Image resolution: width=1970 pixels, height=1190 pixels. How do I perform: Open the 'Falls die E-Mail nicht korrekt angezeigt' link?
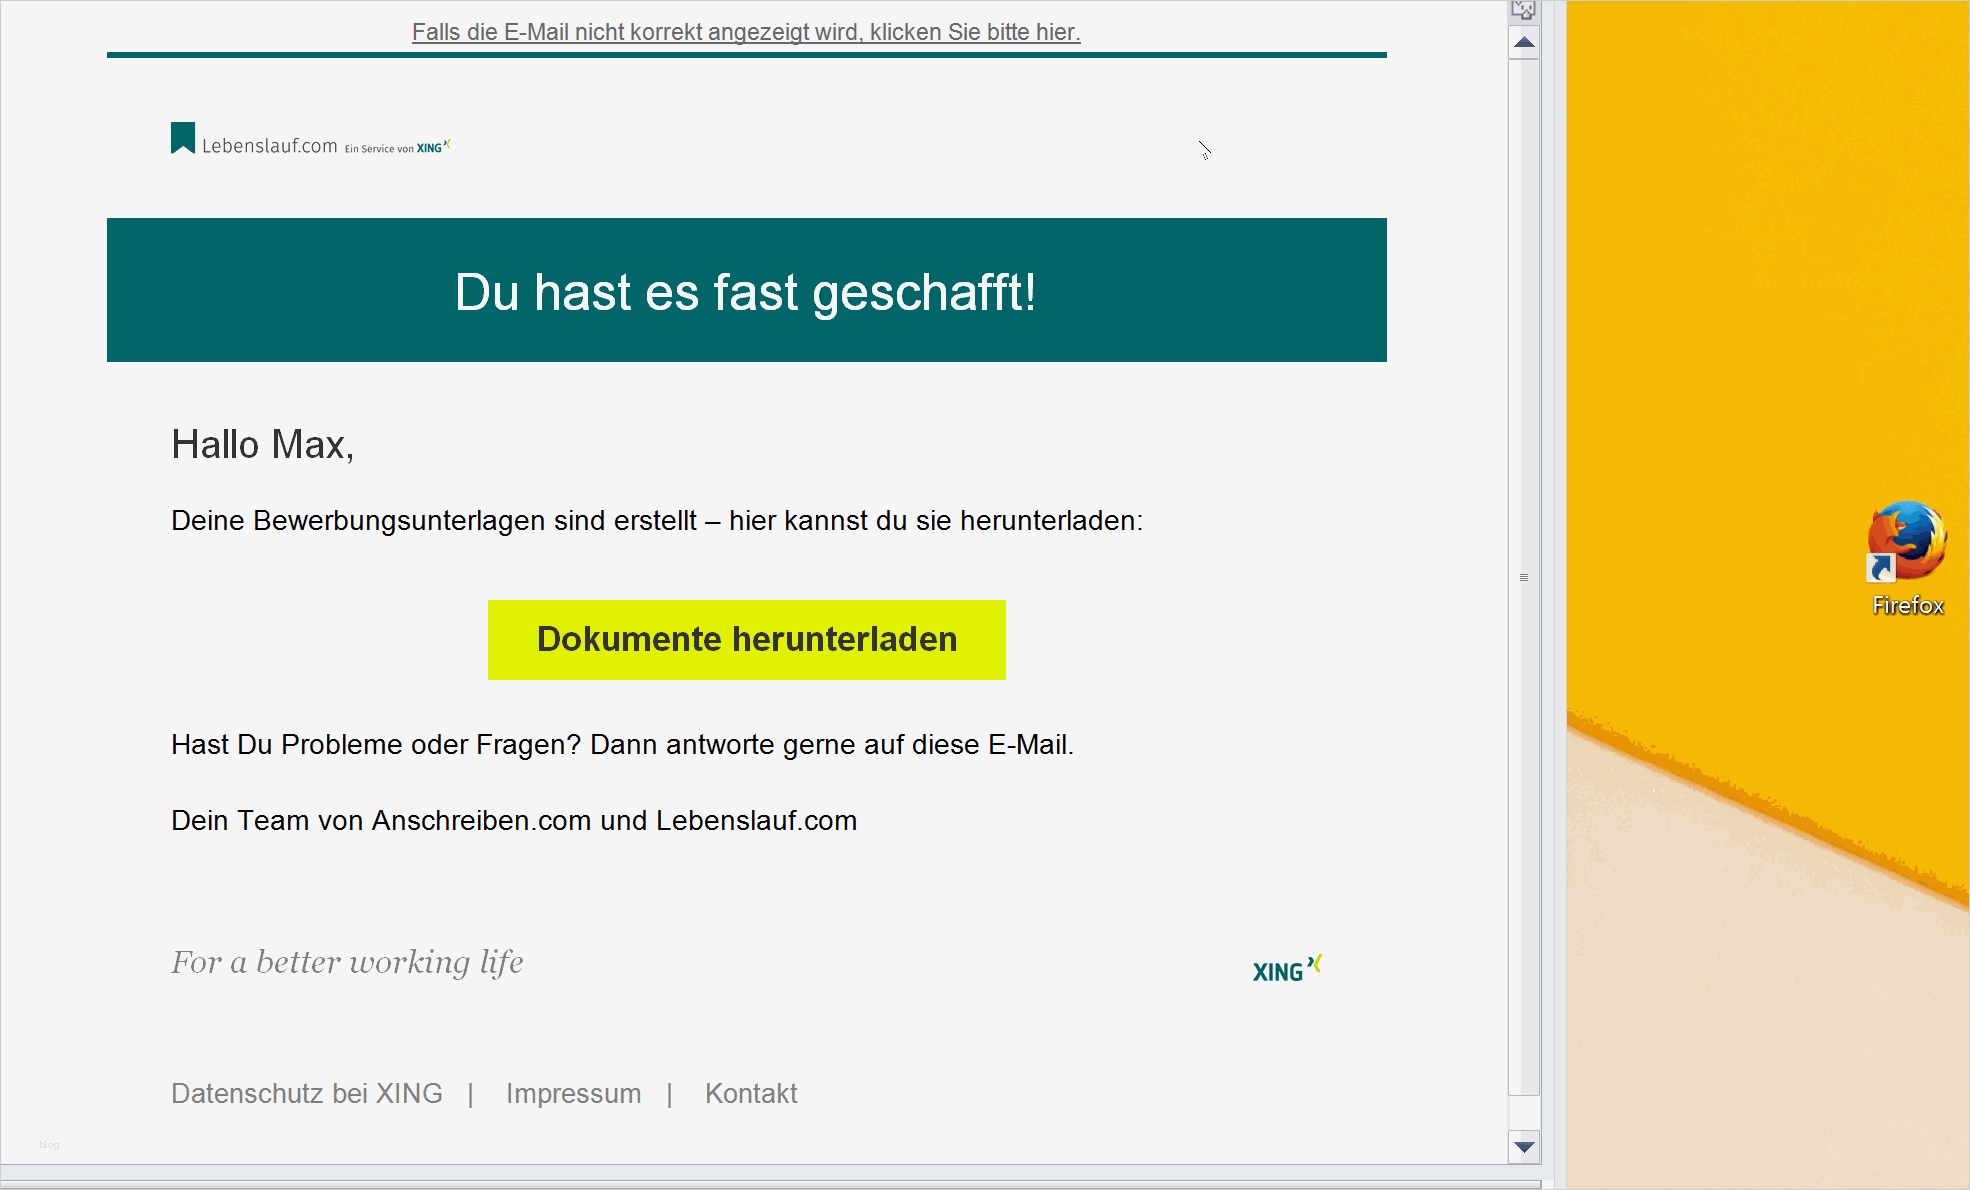(x=746, y=32)
